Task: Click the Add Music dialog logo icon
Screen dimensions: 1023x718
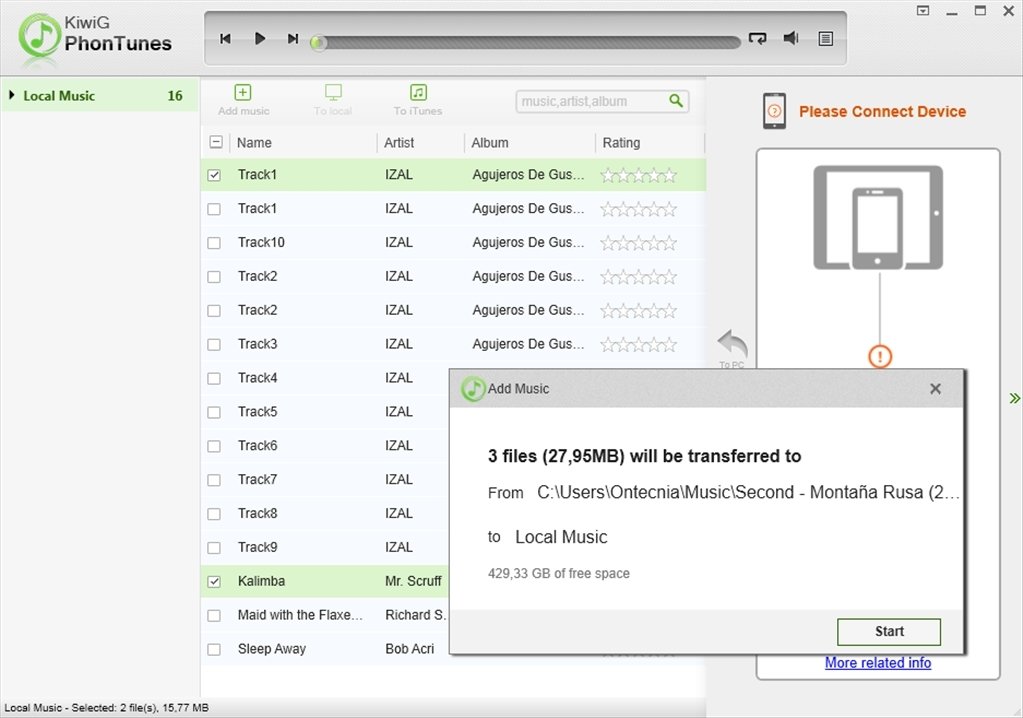Action: coord(472,389)
